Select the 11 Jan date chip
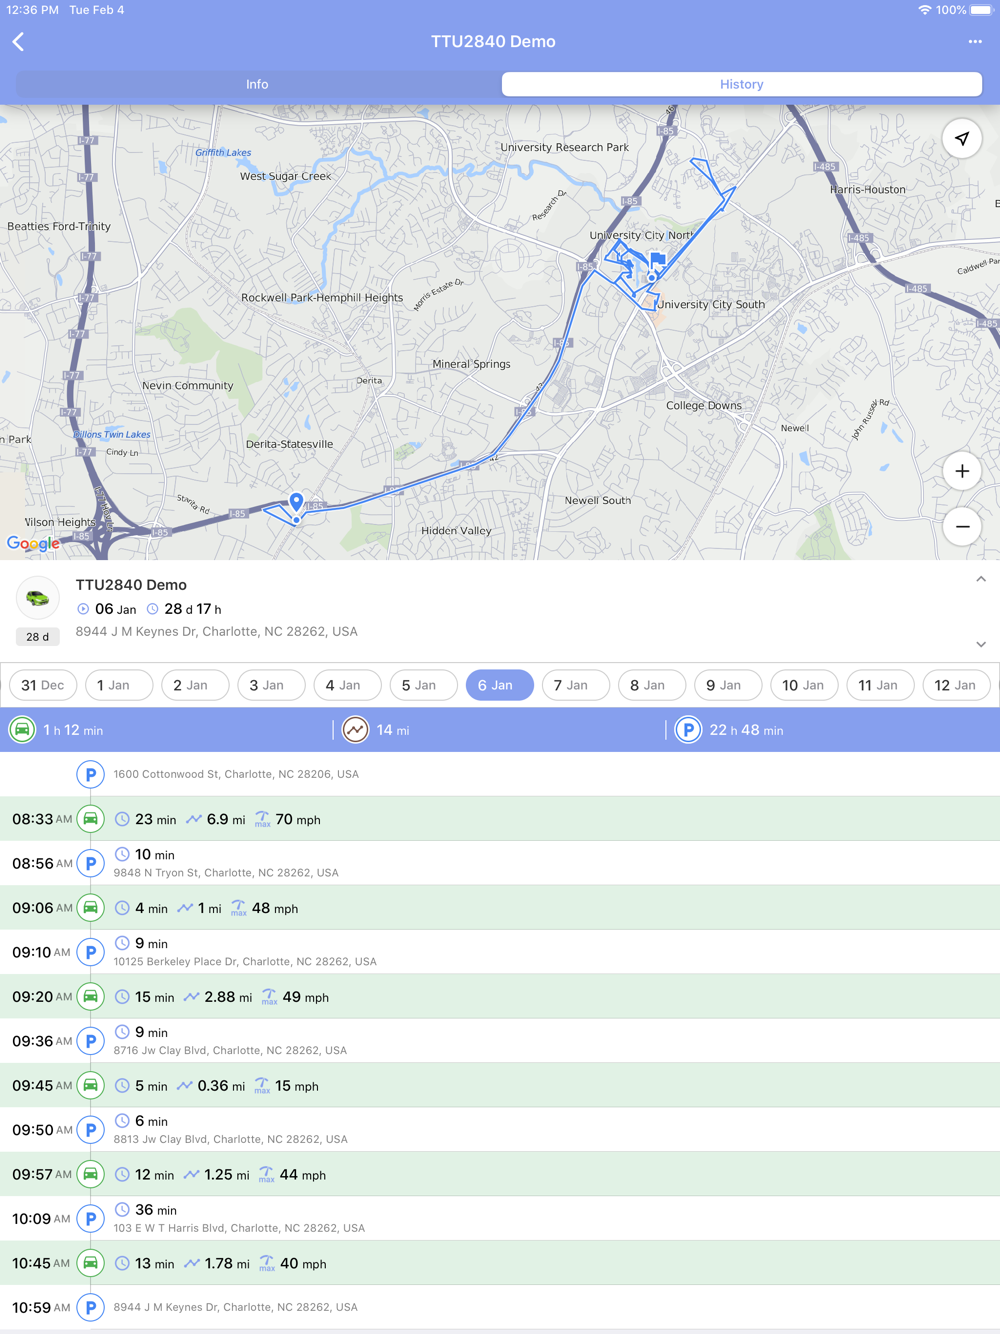The height and width of the screenshot is (1334, 1000). pyautogui.click(x=880, y=685)
